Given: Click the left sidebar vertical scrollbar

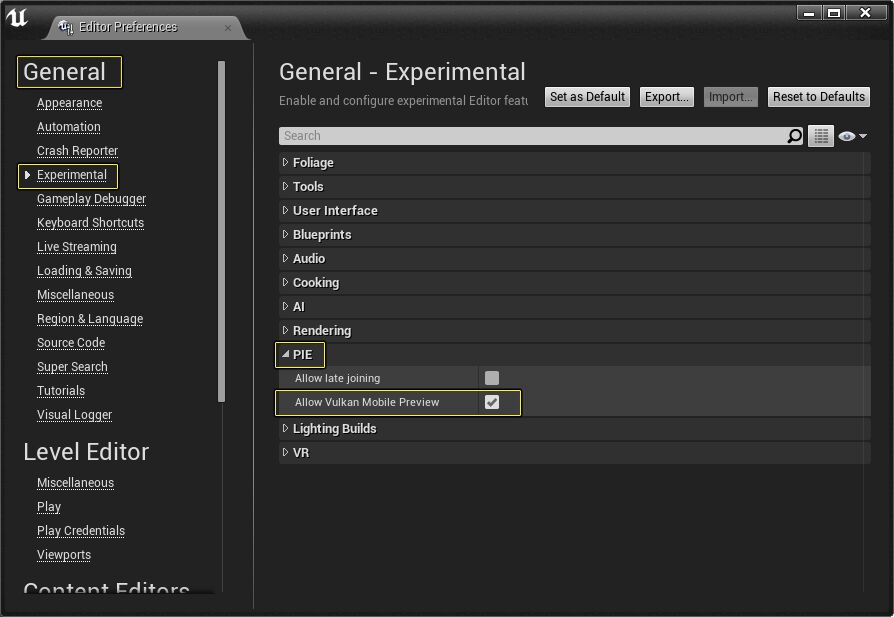Looking at the screenshot, I should (221, 230).
